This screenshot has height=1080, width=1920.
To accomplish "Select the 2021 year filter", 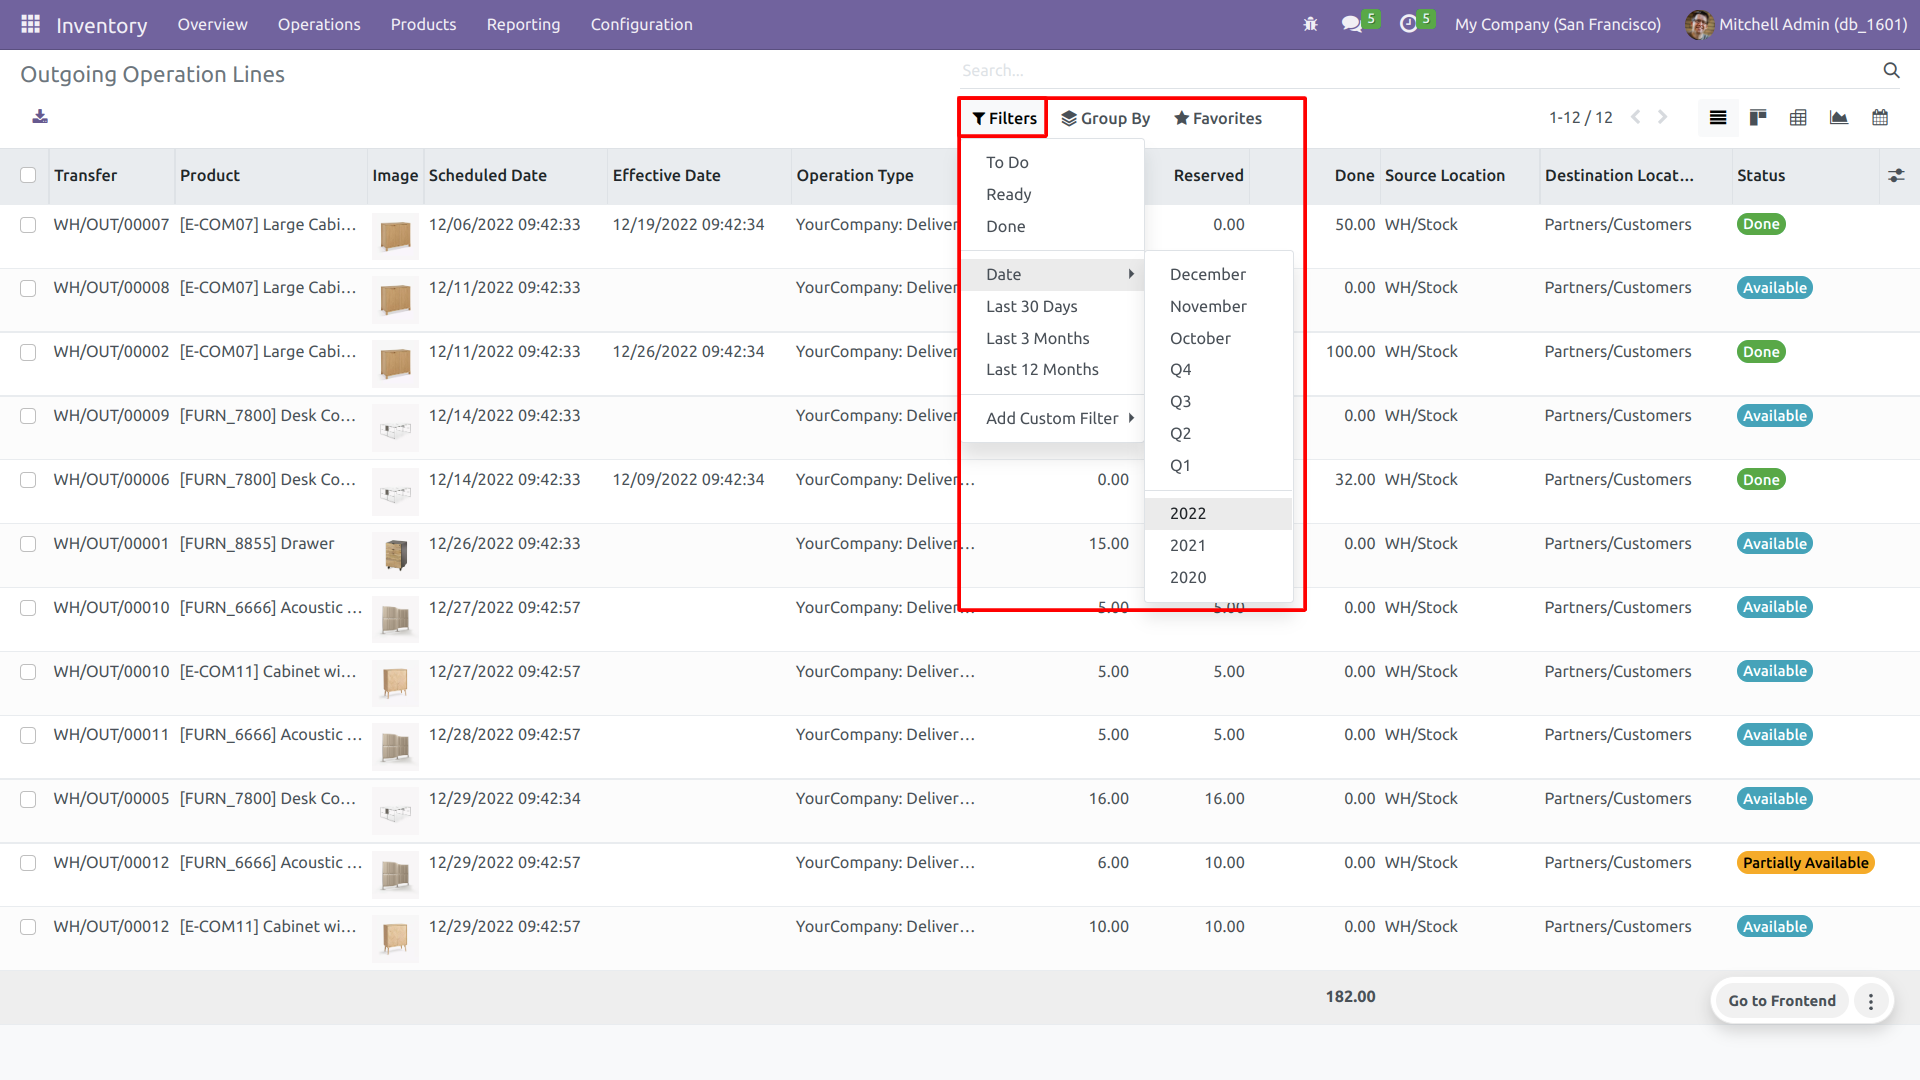I will (1188, 545).
